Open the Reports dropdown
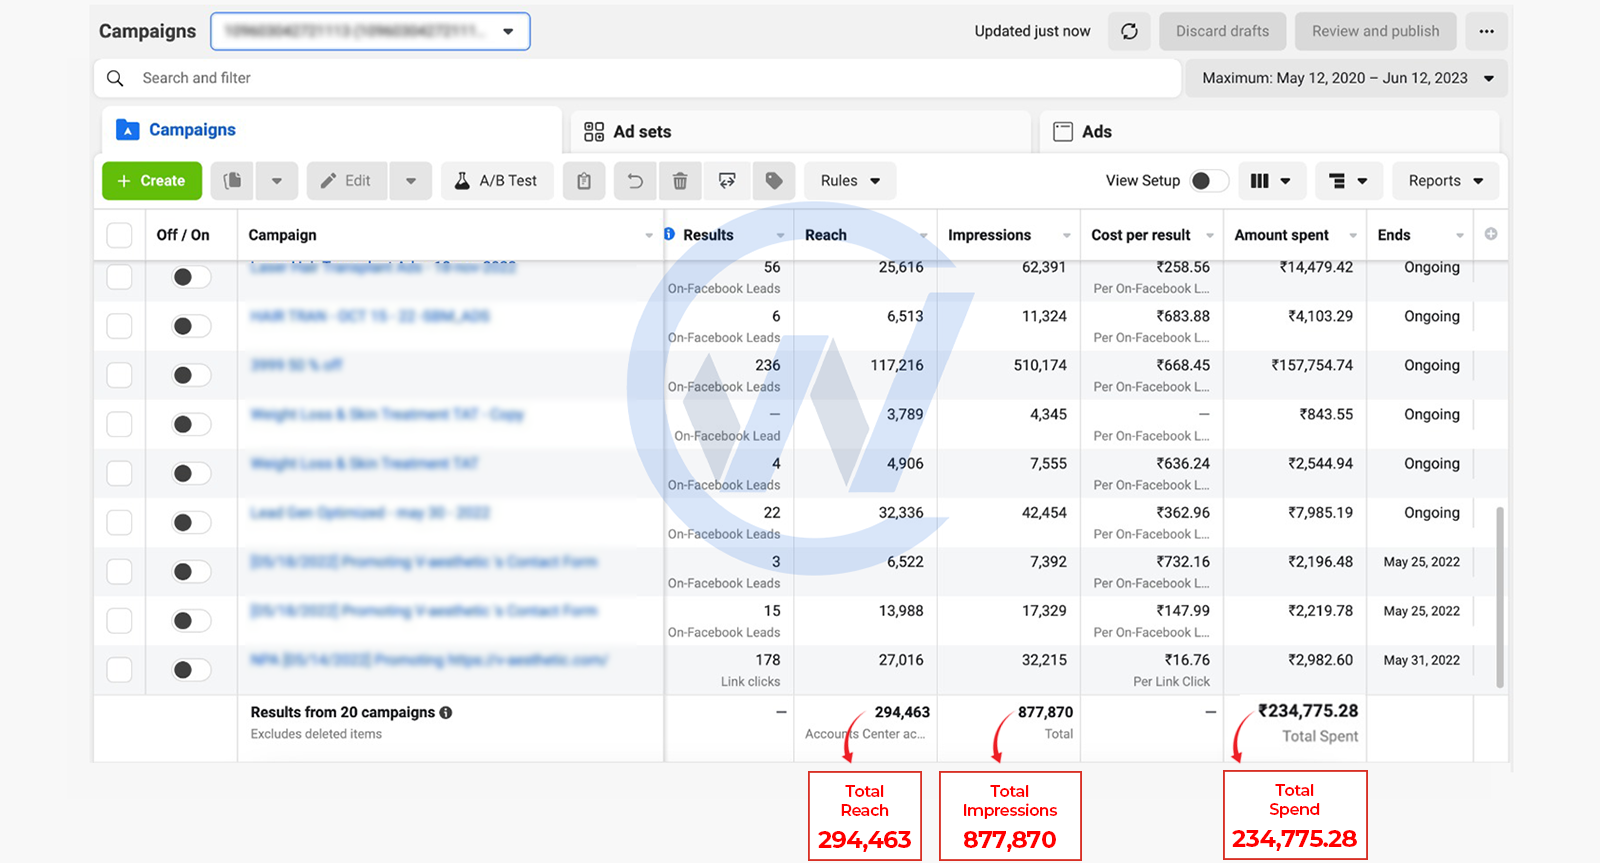This screenshot has width=1600, height=863. tap(1445, 181)
